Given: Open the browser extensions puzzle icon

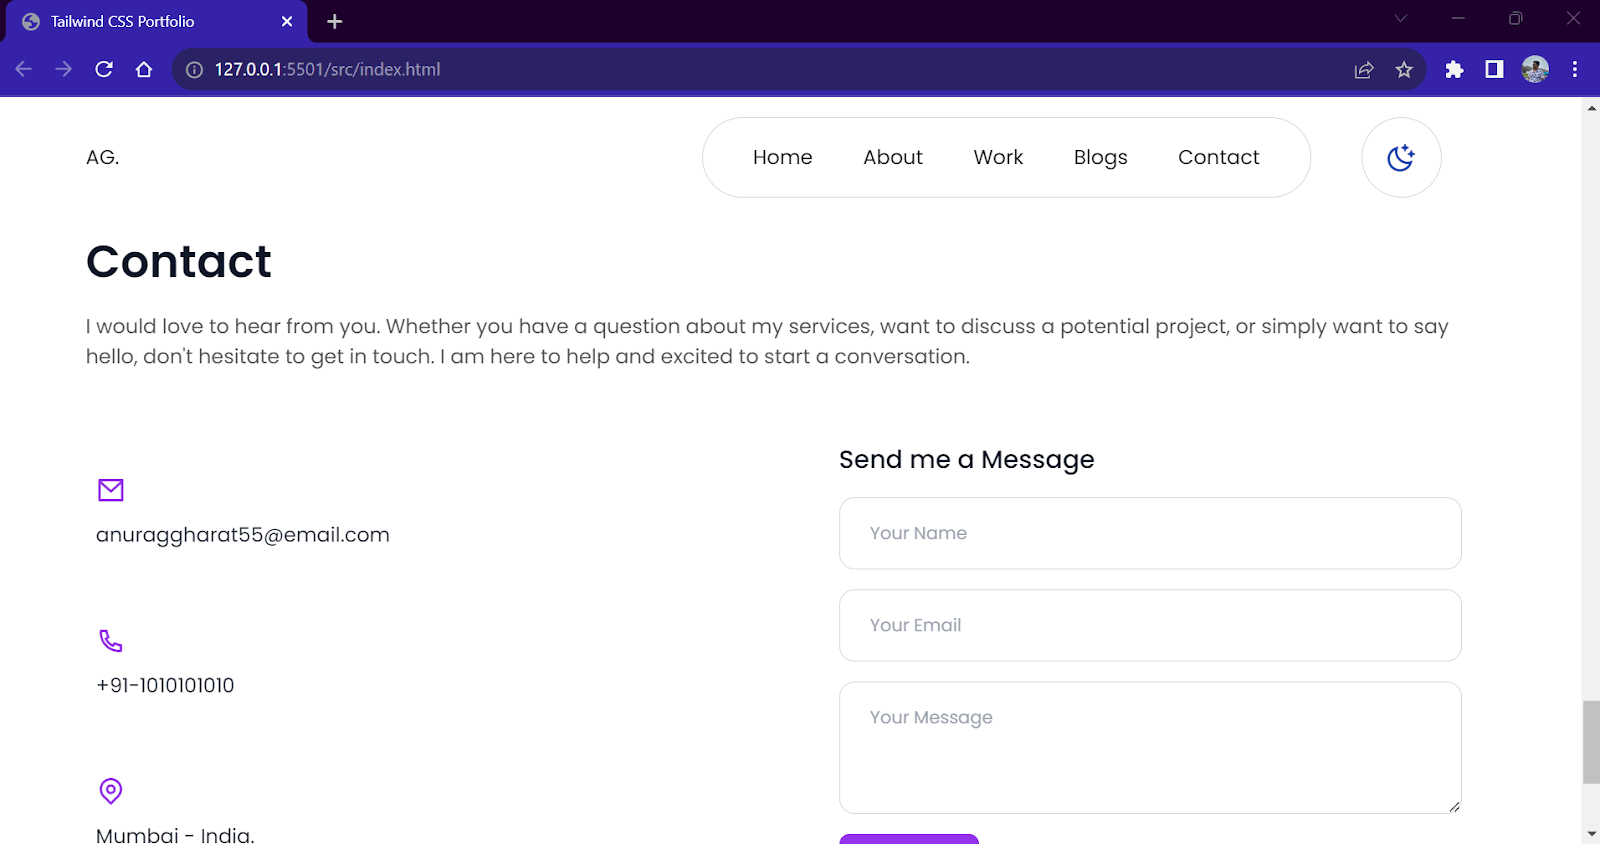Looking at the screenshot, I should (x=1454, y=69).
